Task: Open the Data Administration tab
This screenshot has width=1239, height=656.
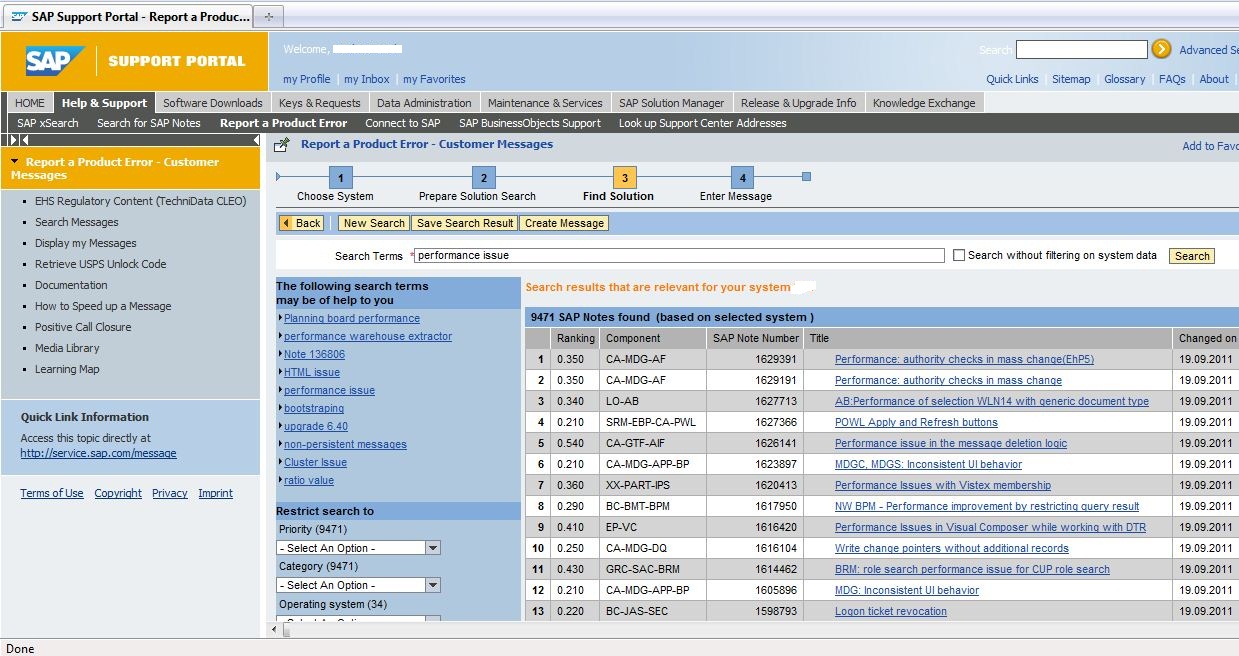Action: coord(424,103)
